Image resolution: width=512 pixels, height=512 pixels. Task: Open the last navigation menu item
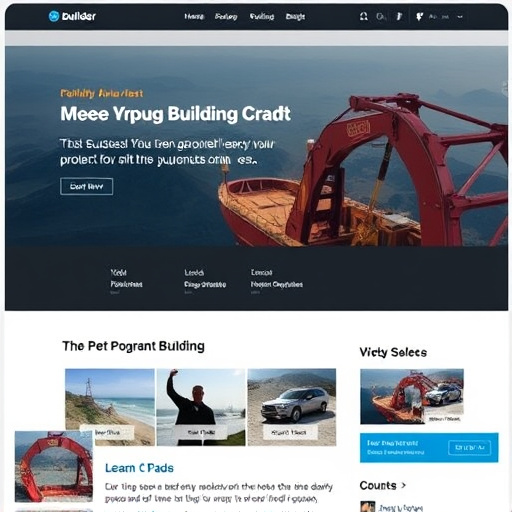(295, 16)
